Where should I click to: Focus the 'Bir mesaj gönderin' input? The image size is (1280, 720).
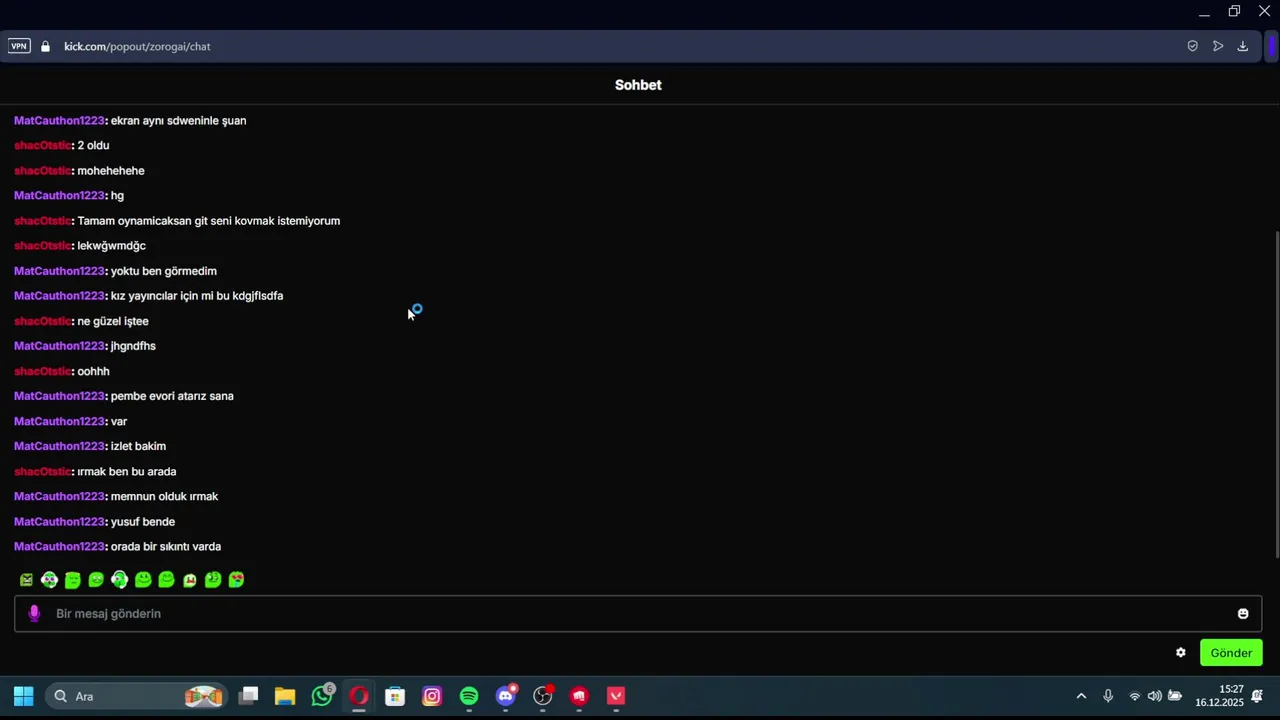click(x=638, y=614)
